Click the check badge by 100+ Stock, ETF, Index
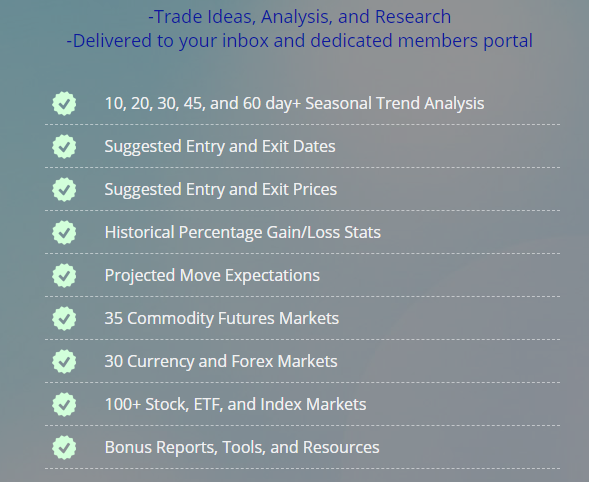Image resolution: width=589 pixels, height=482 pixels. 64,405
